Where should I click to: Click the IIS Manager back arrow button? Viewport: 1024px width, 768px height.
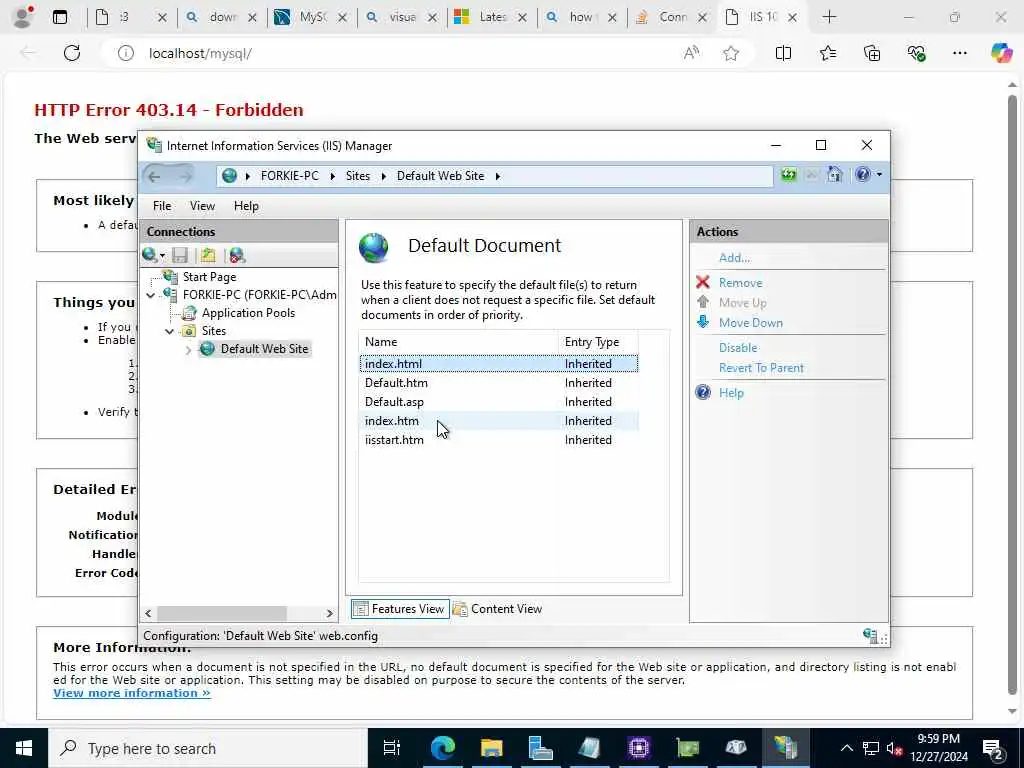click(154, 176)
